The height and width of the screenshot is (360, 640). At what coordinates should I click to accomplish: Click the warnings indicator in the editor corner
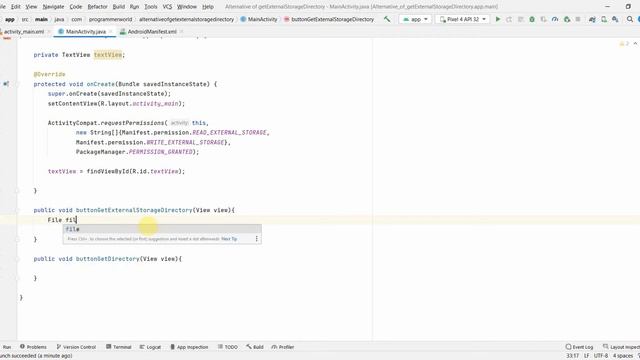624,44
